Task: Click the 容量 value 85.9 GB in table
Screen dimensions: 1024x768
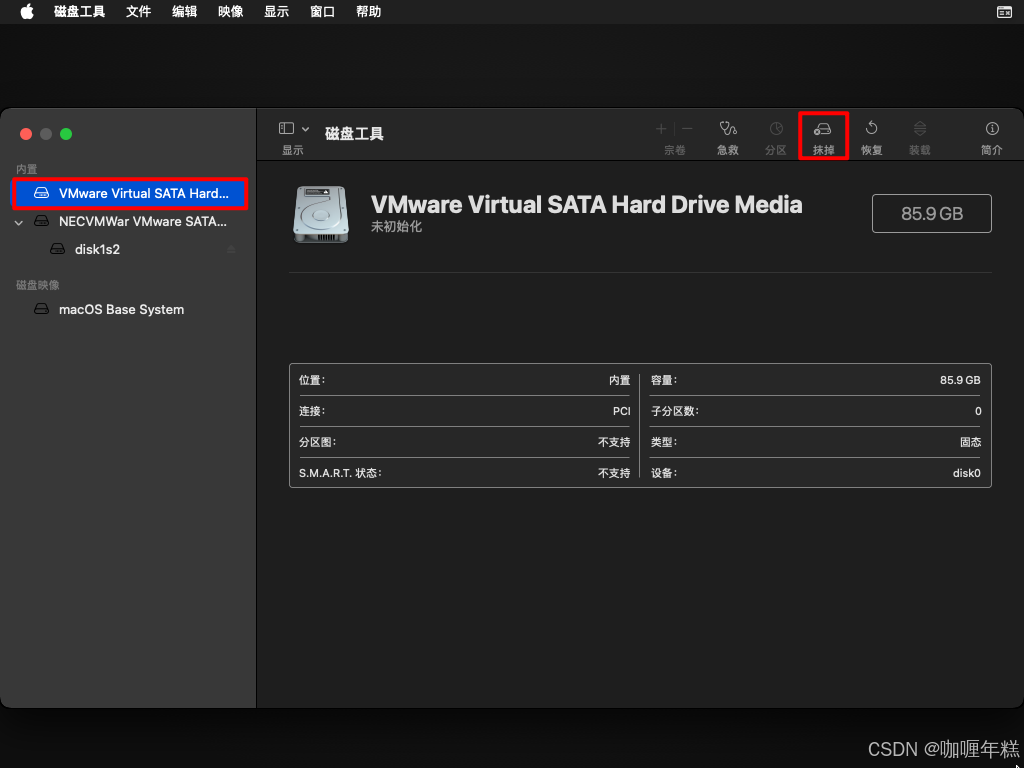Action: click(x=960, y=380)
